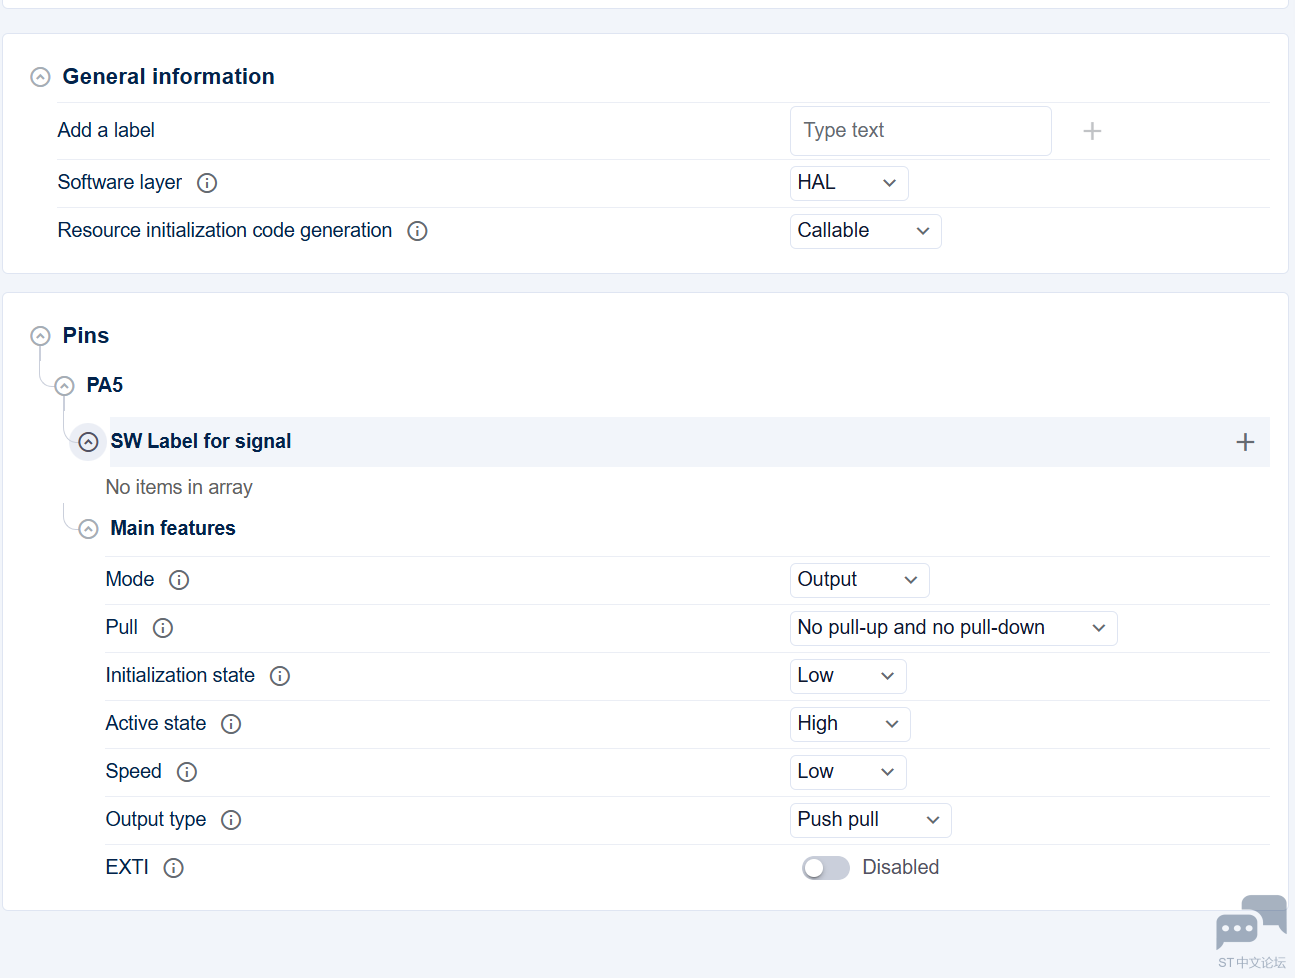Collapse the General information section
The width and height of the screenshot is (1295, 978).
pyautogui.click(x=40, y=77)
